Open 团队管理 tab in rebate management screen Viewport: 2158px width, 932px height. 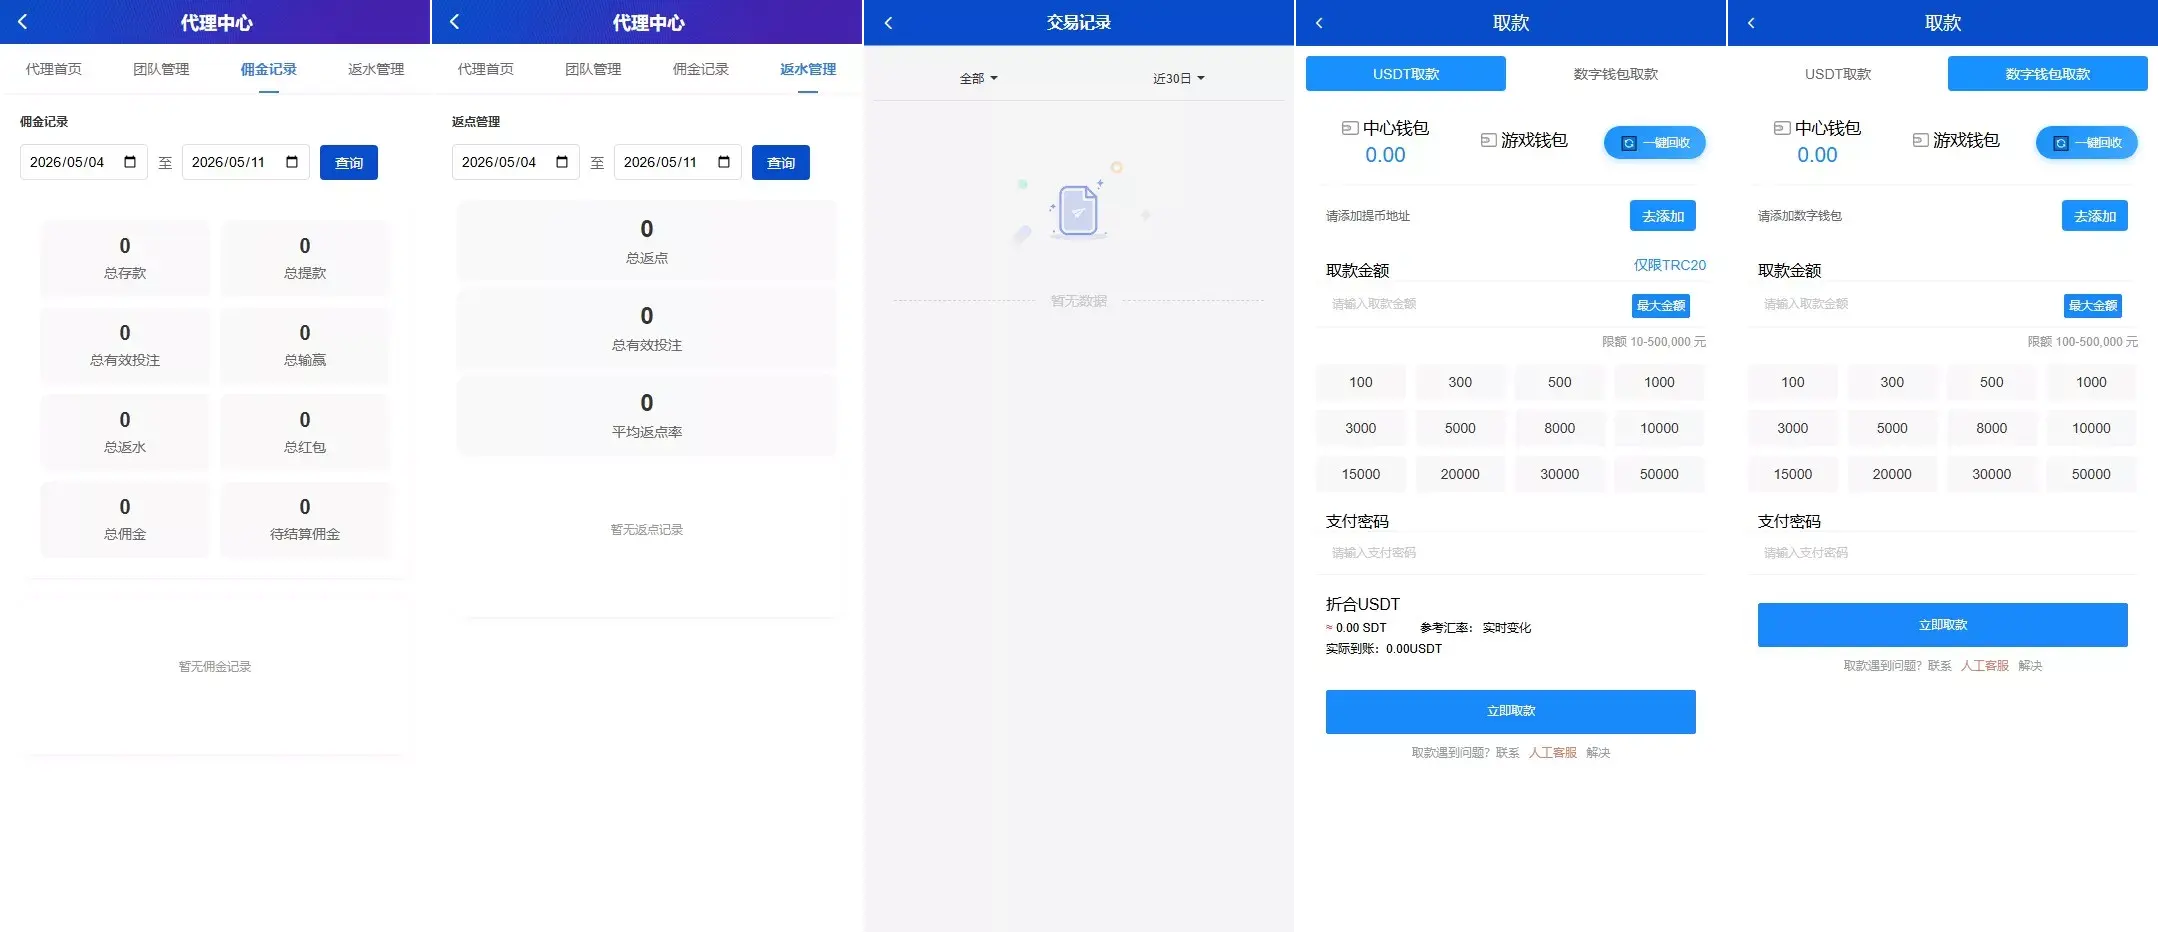point(593,69)
